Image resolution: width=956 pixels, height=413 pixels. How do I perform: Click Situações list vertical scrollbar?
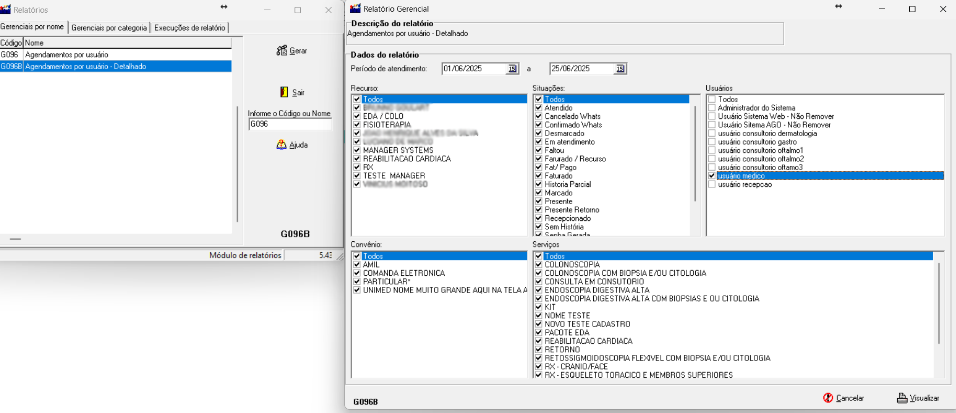pos(694,153)
